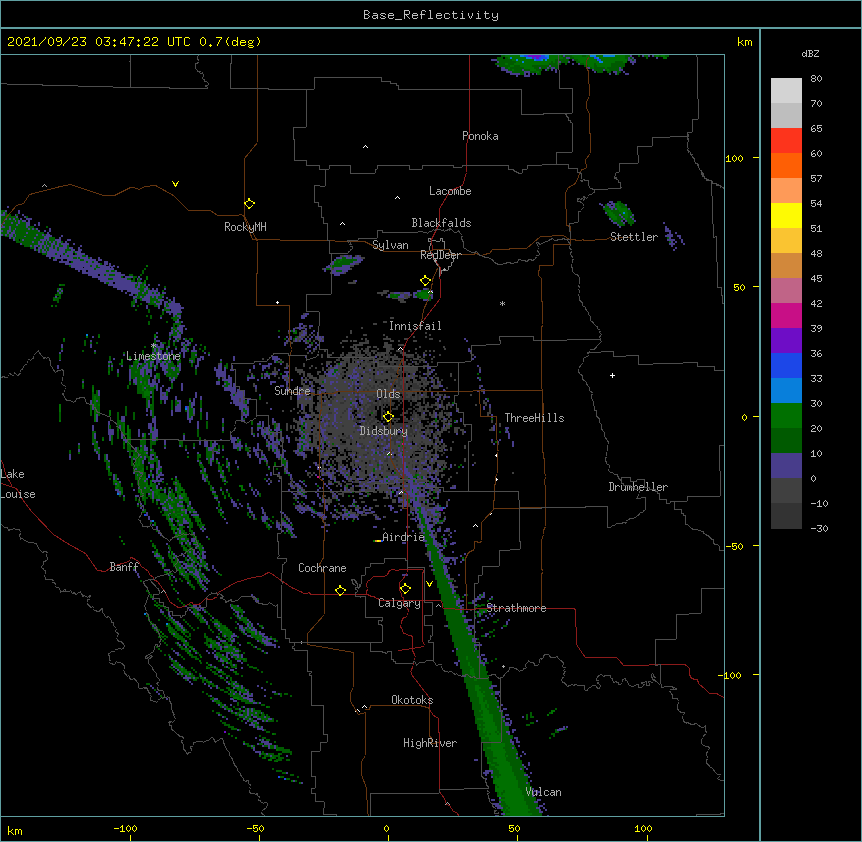Screen dimensions: 862x842
Task: Select the yellow diamond marker between Olds and Didsbury
Action: pyautogui.click(x=388, y=417)
